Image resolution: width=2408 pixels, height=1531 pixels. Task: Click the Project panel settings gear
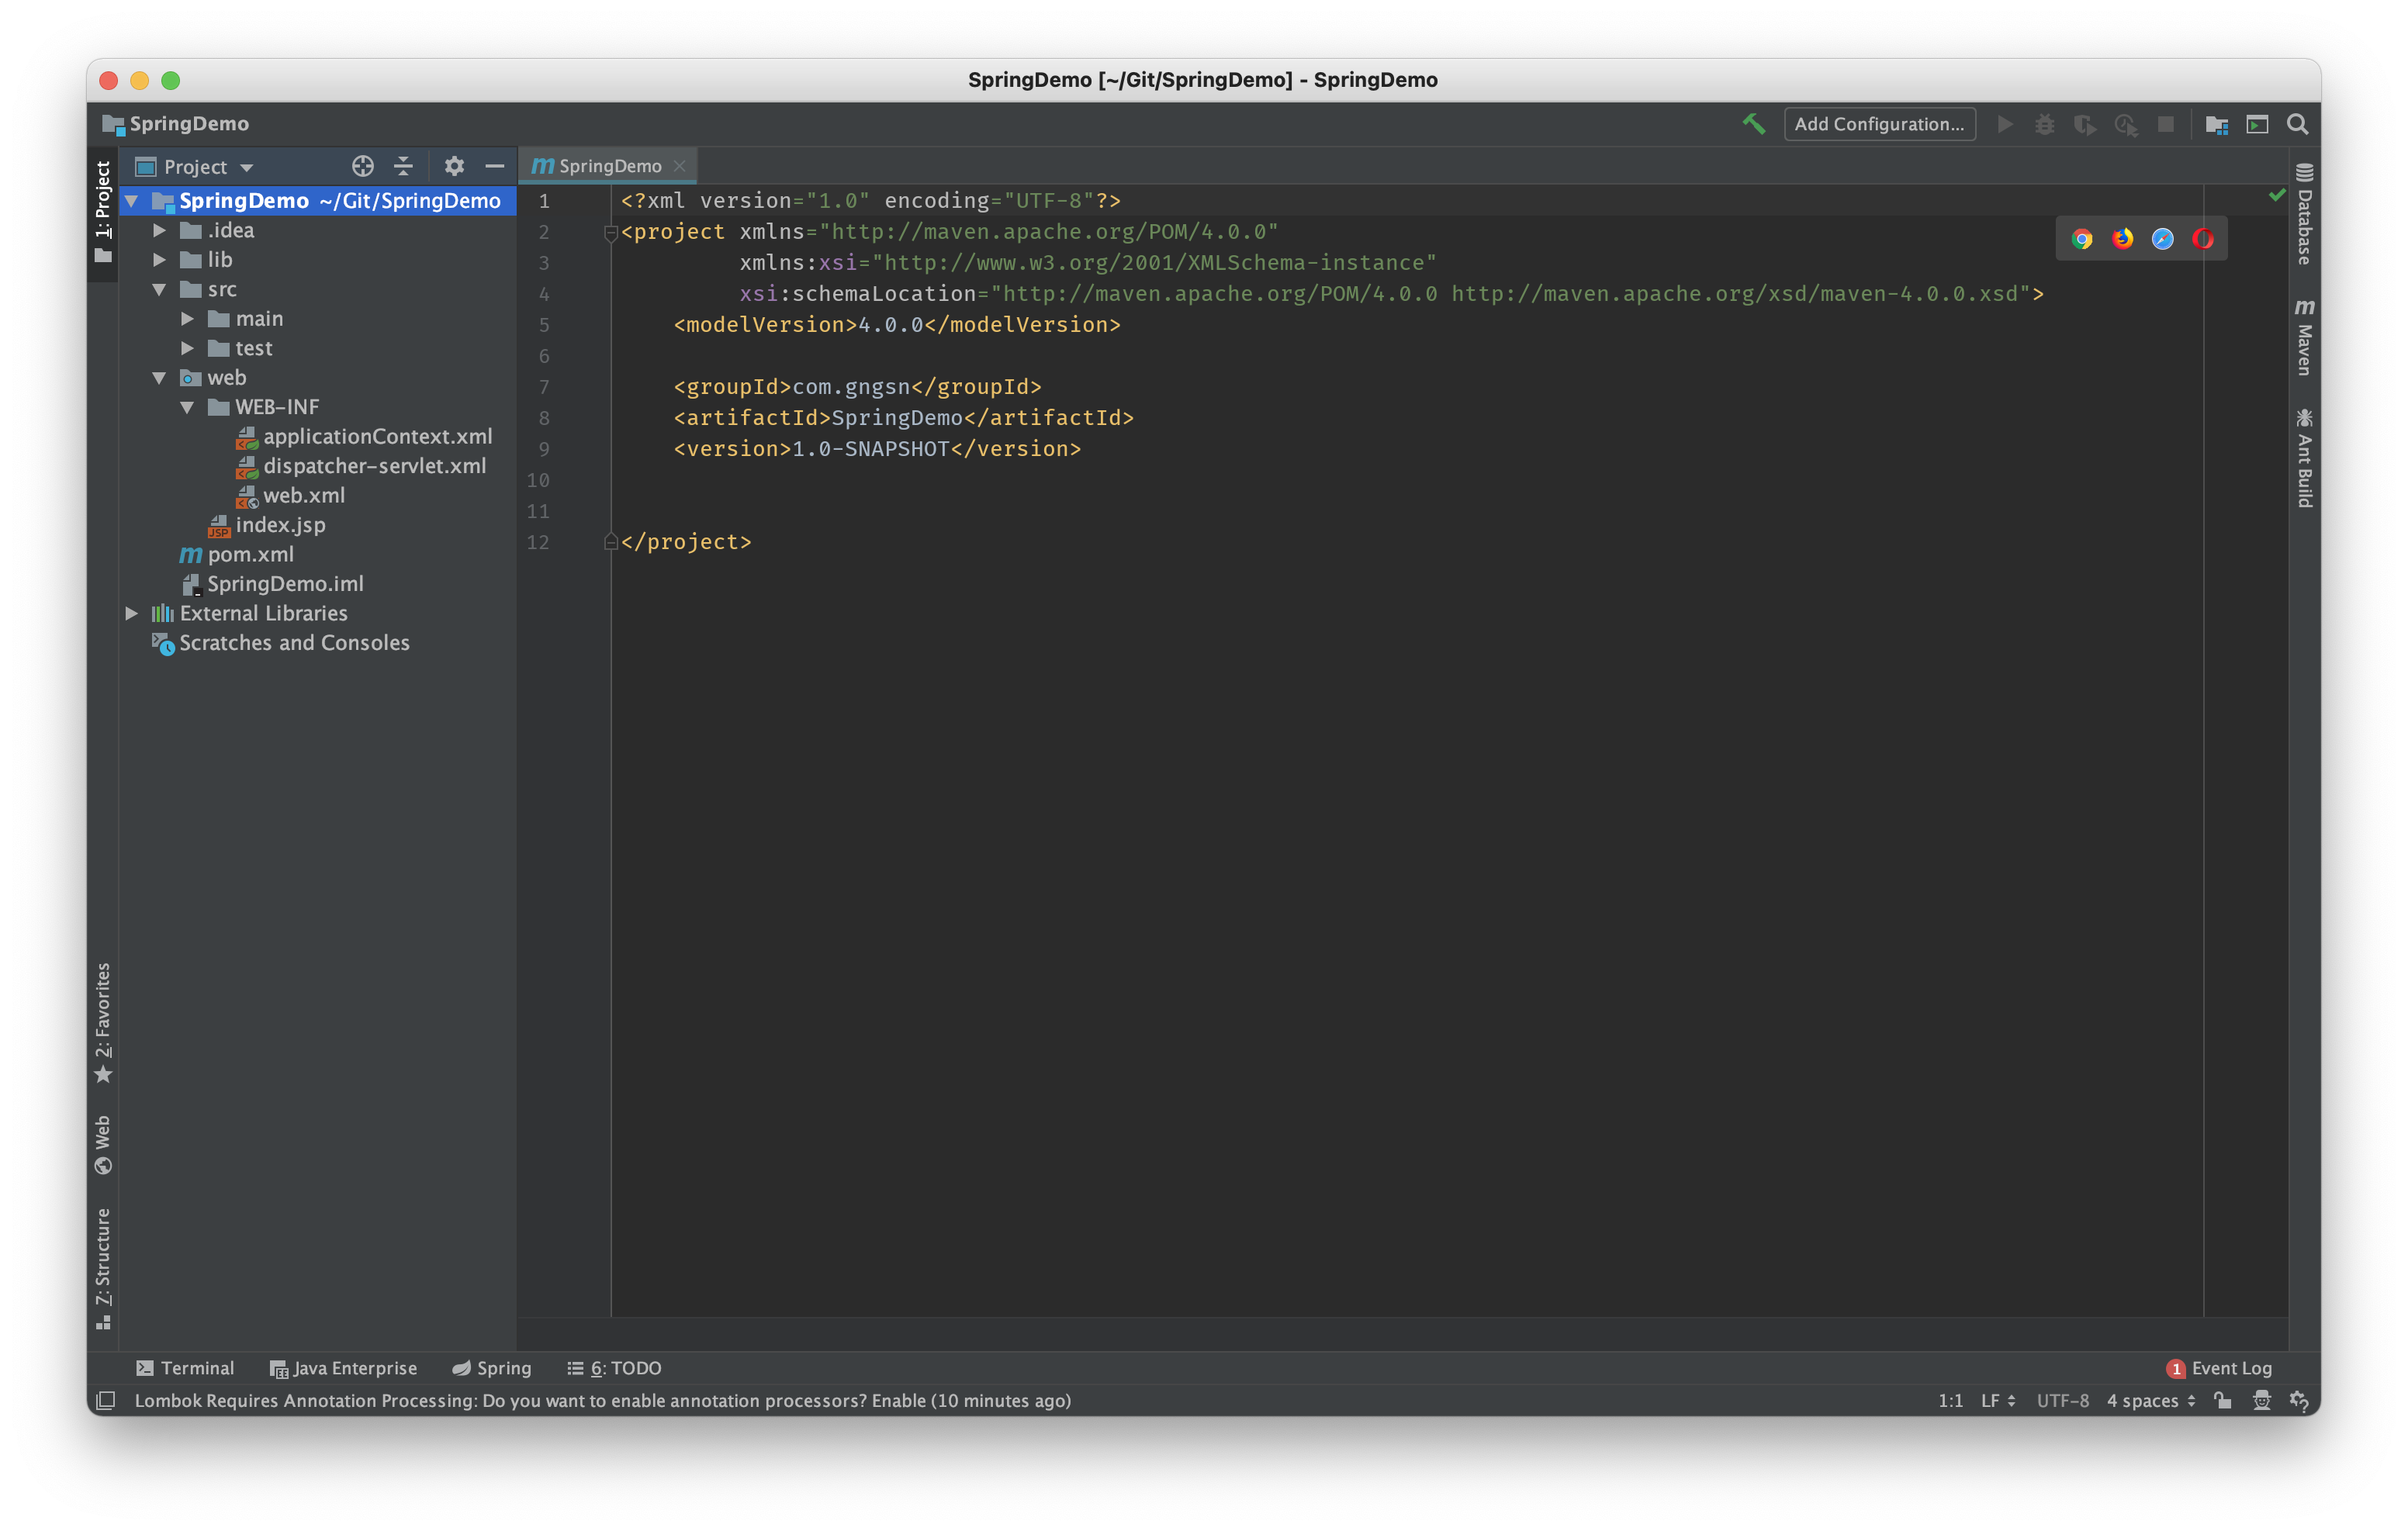pos(454,166)
